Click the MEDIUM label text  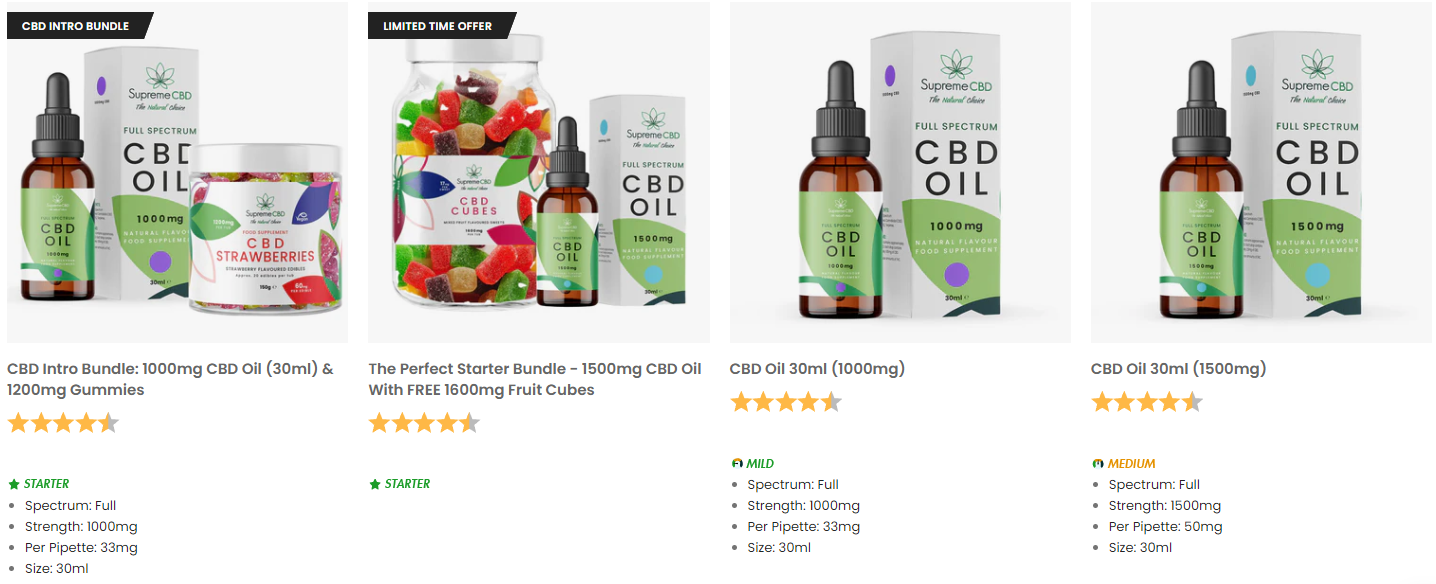click(x=1131, y=464)
